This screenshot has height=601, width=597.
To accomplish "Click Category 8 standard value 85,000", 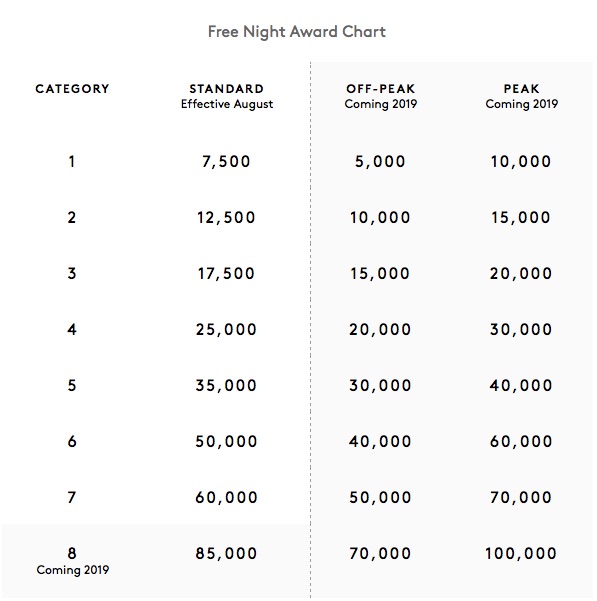I will [x=226, y=553].
